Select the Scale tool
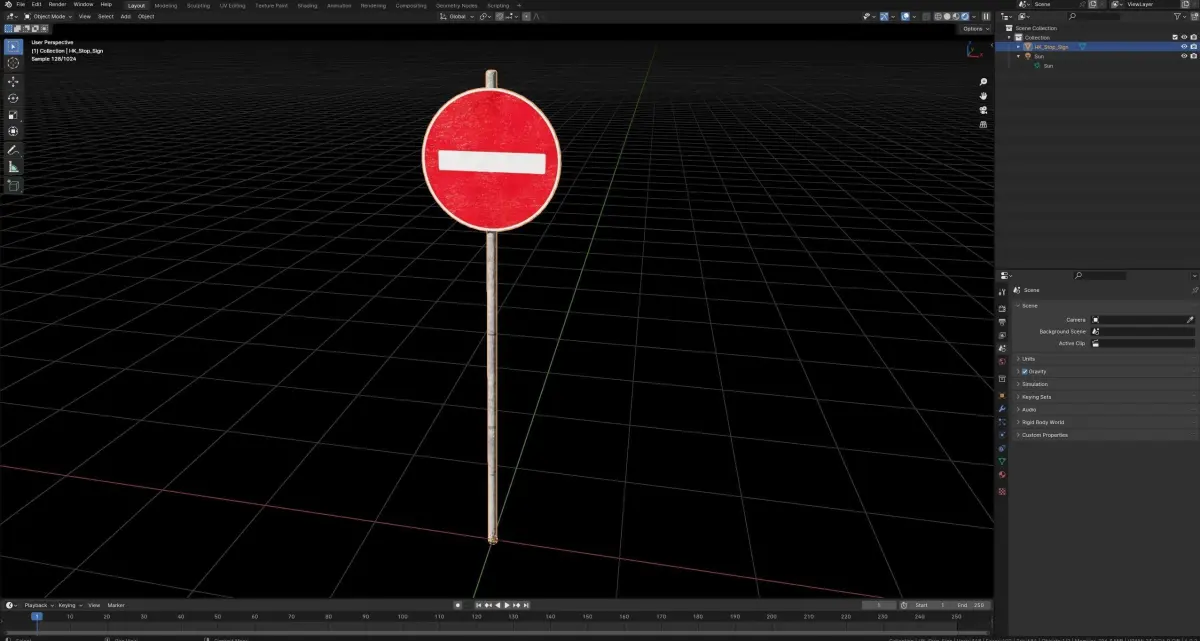Viewport: 1200px width, 641px height. 13,115
